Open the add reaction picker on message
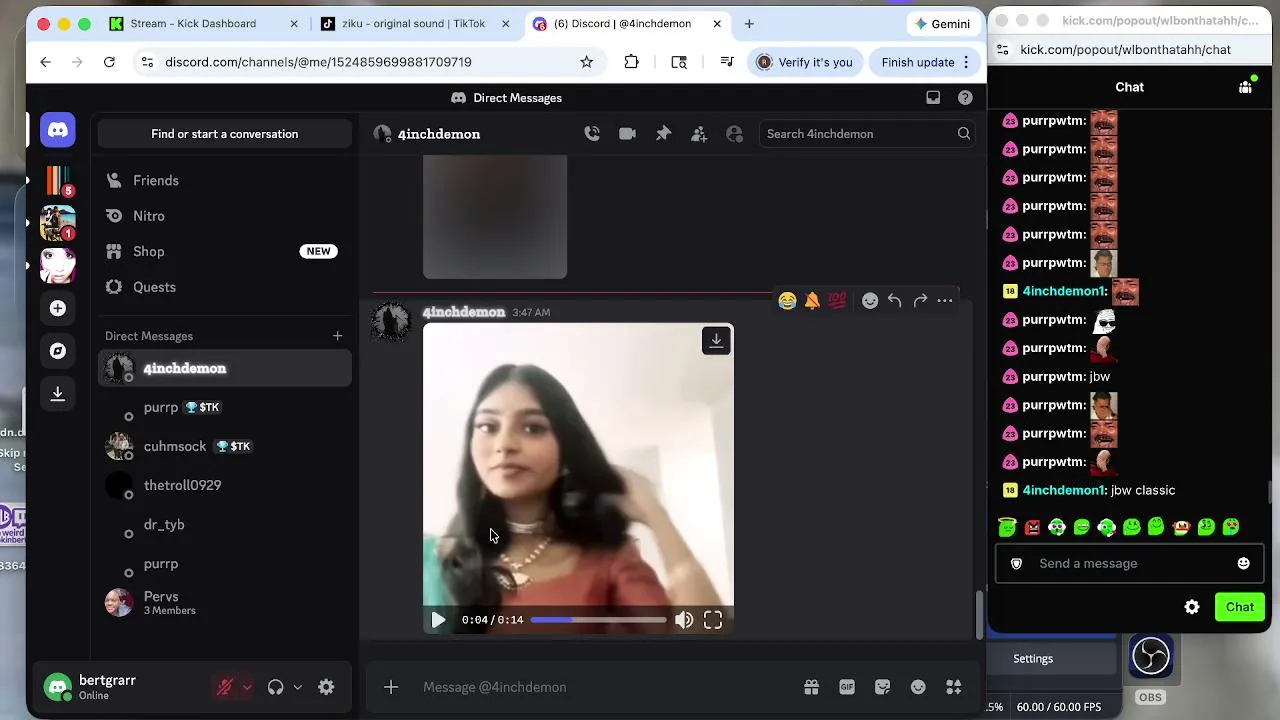 pos(870,301)
